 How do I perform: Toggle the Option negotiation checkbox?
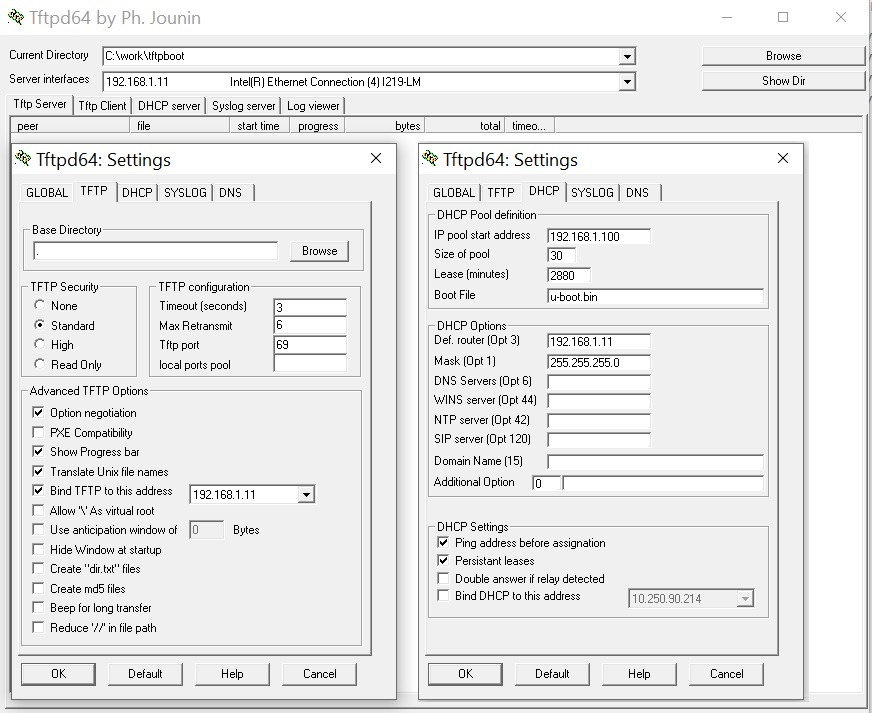(38, 413)
